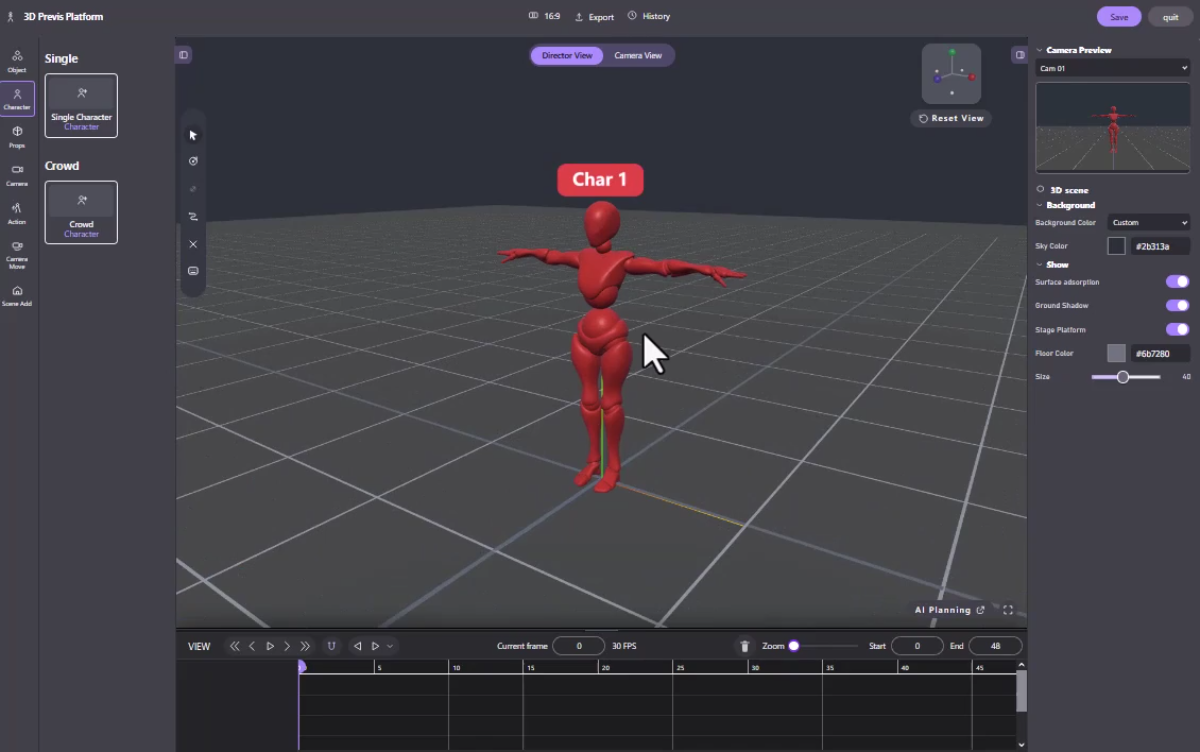Open the playback options dropdown arrow

(390, 646)
